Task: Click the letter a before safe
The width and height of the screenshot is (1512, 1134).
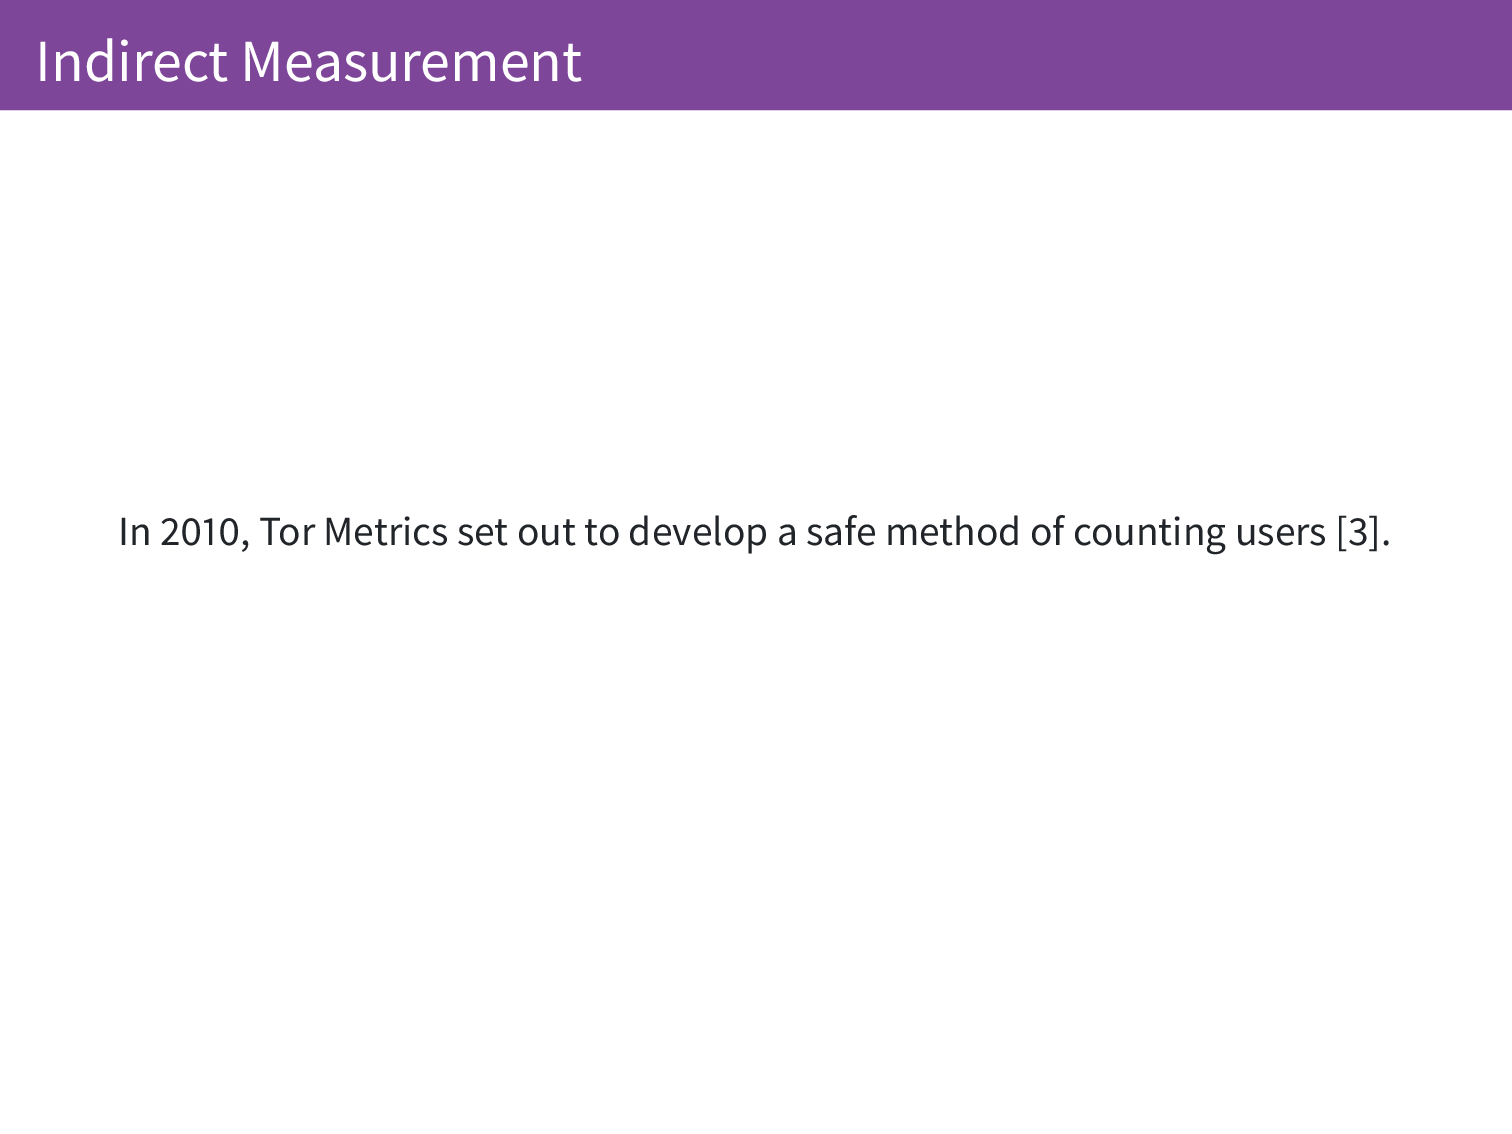Action: pyautogui.click(x=787, y=533)
